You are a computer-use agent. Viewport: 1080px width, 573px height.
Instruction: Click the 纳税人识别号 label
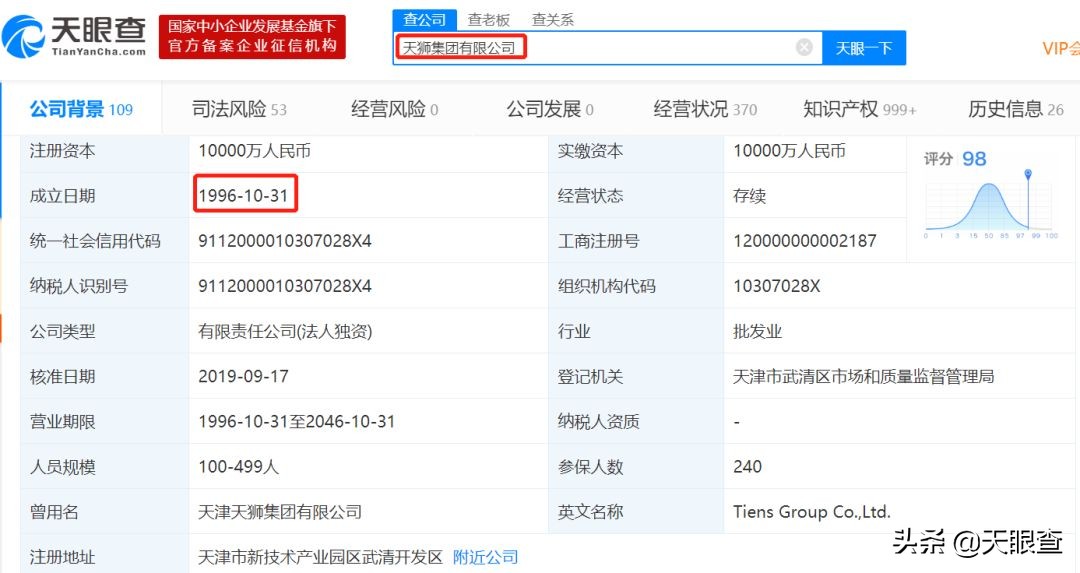[x=79, y=286]
